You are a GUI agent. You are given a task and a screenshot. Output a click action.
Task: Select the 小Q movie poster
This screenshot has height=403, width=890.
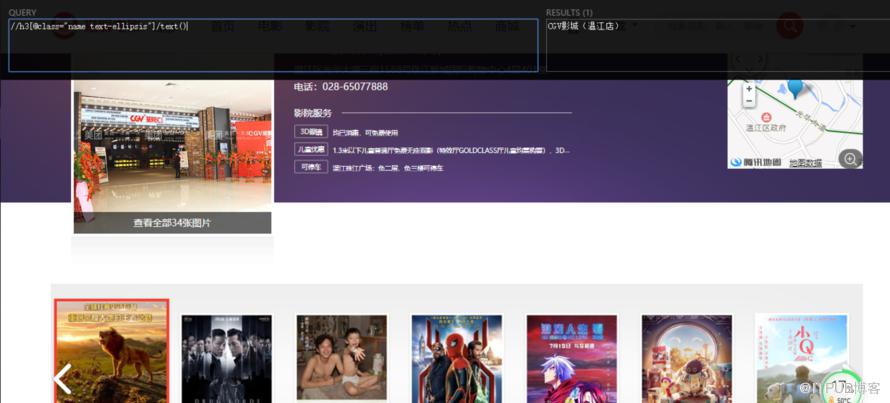click(801, 359)
